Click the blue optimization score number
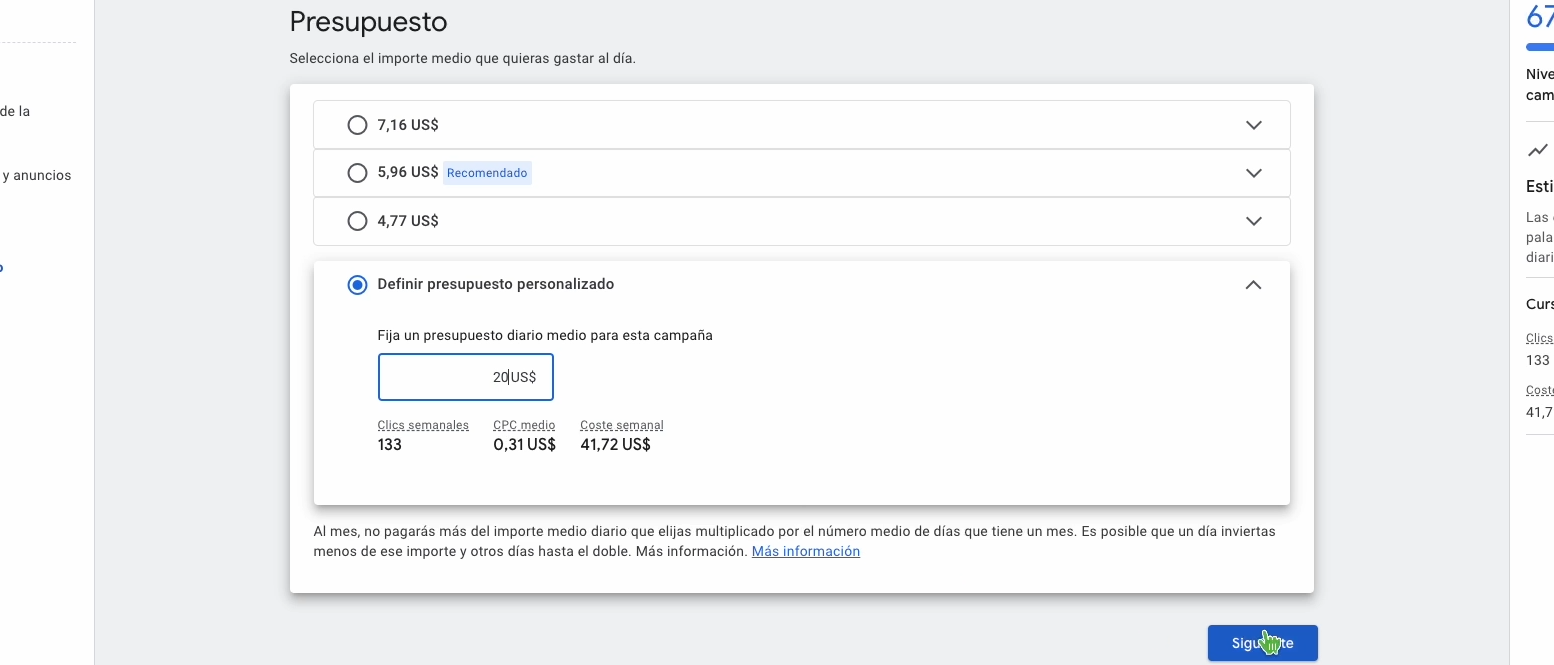Screen dimensions: 1554x665 pos(1540,16)
